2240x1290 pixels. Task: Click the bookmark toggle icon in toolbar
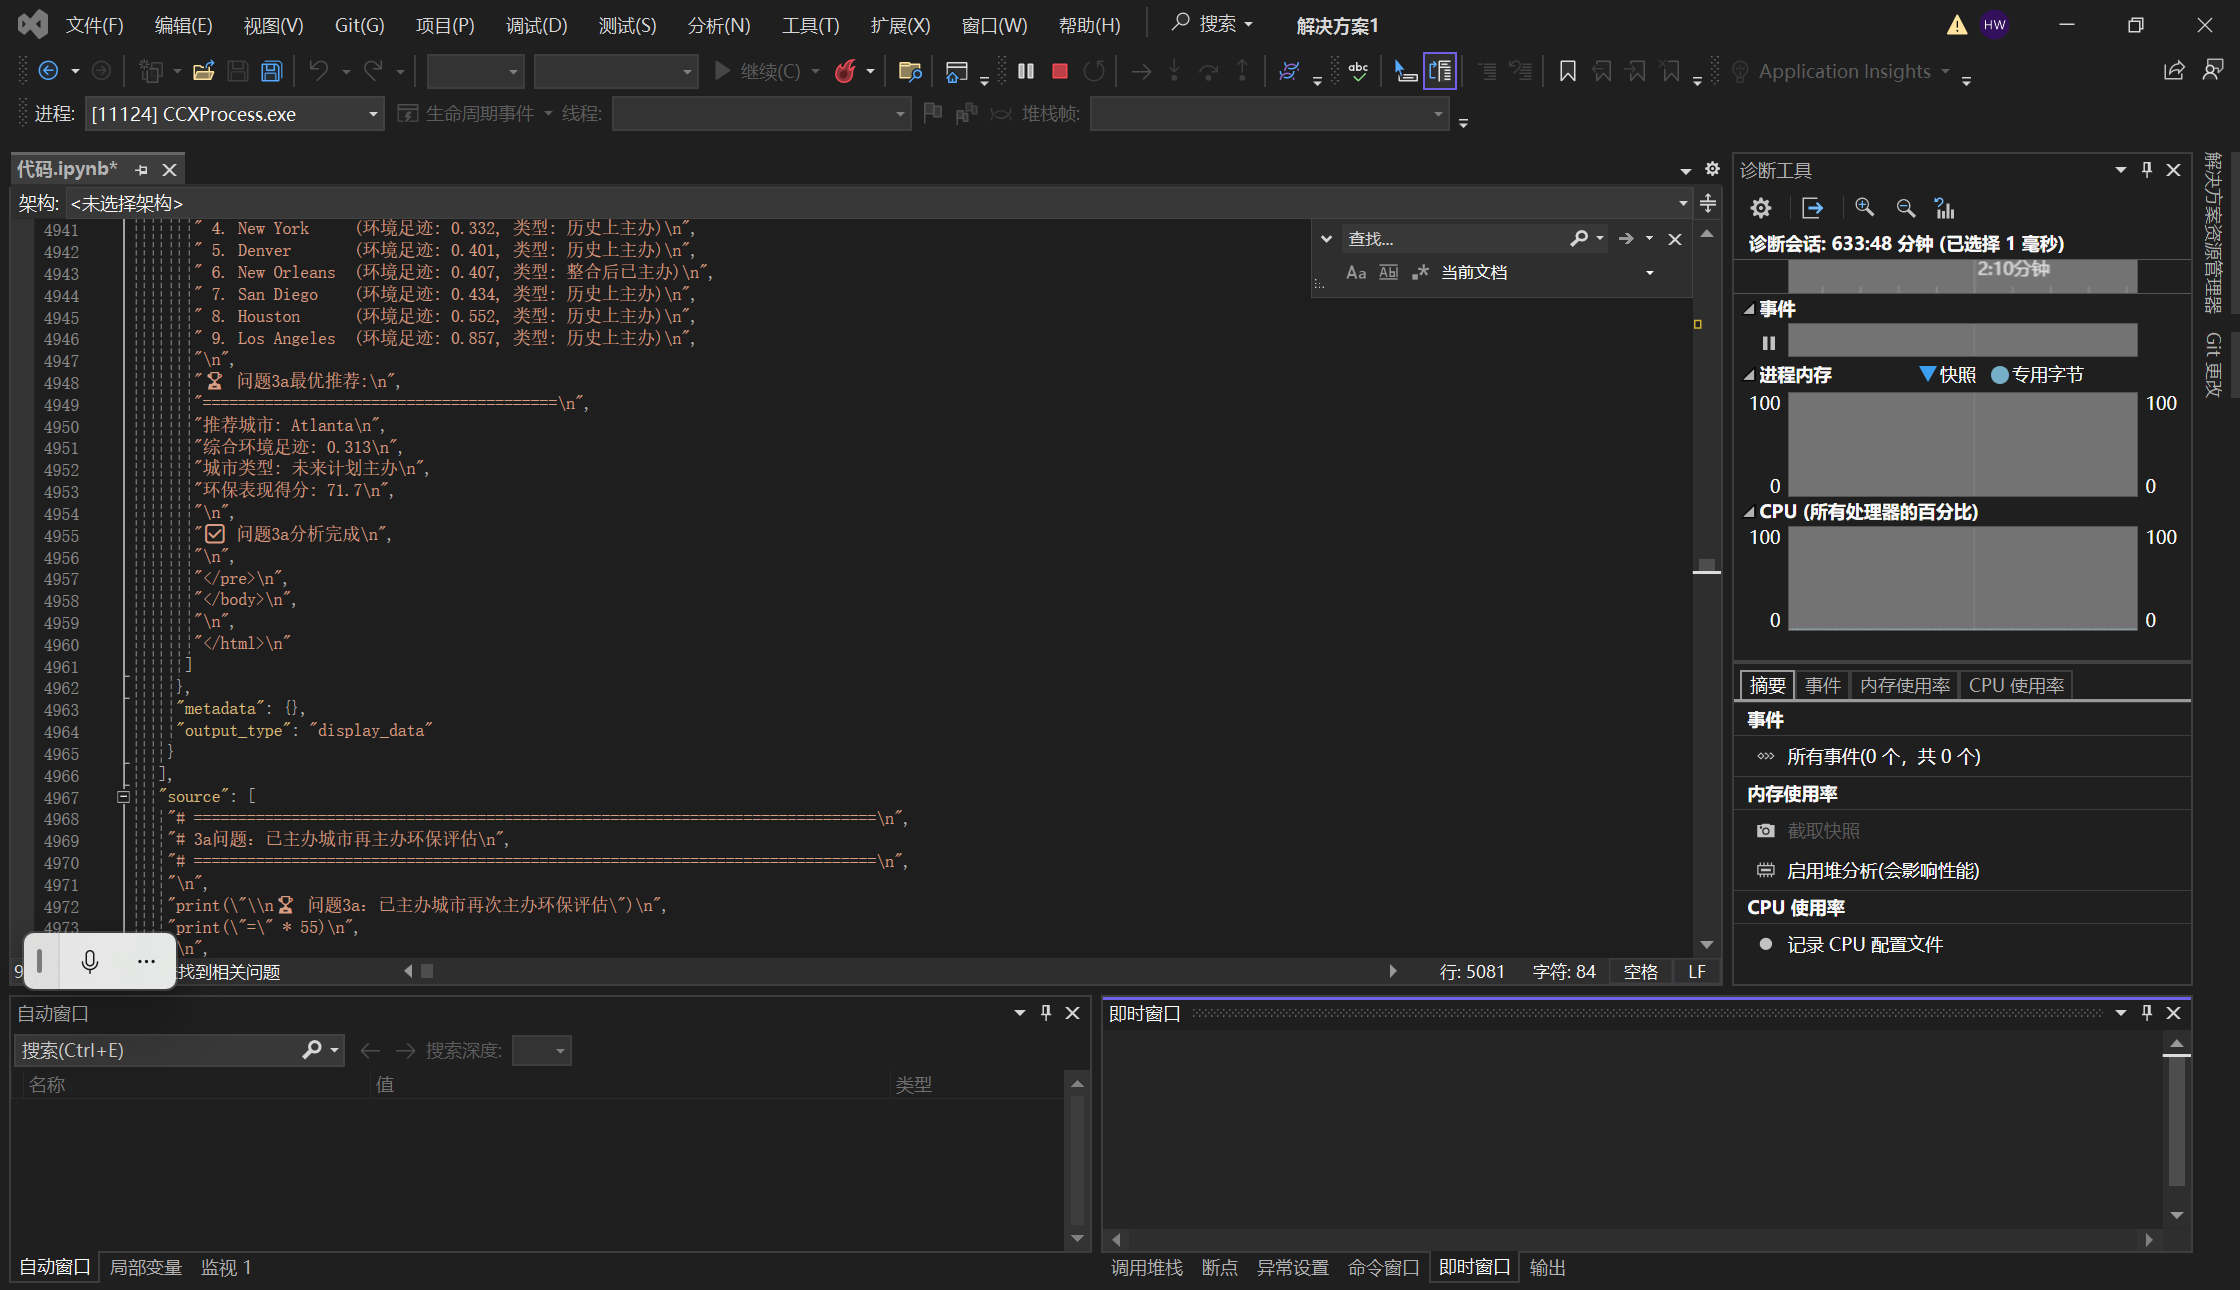tap(1567, 71)
